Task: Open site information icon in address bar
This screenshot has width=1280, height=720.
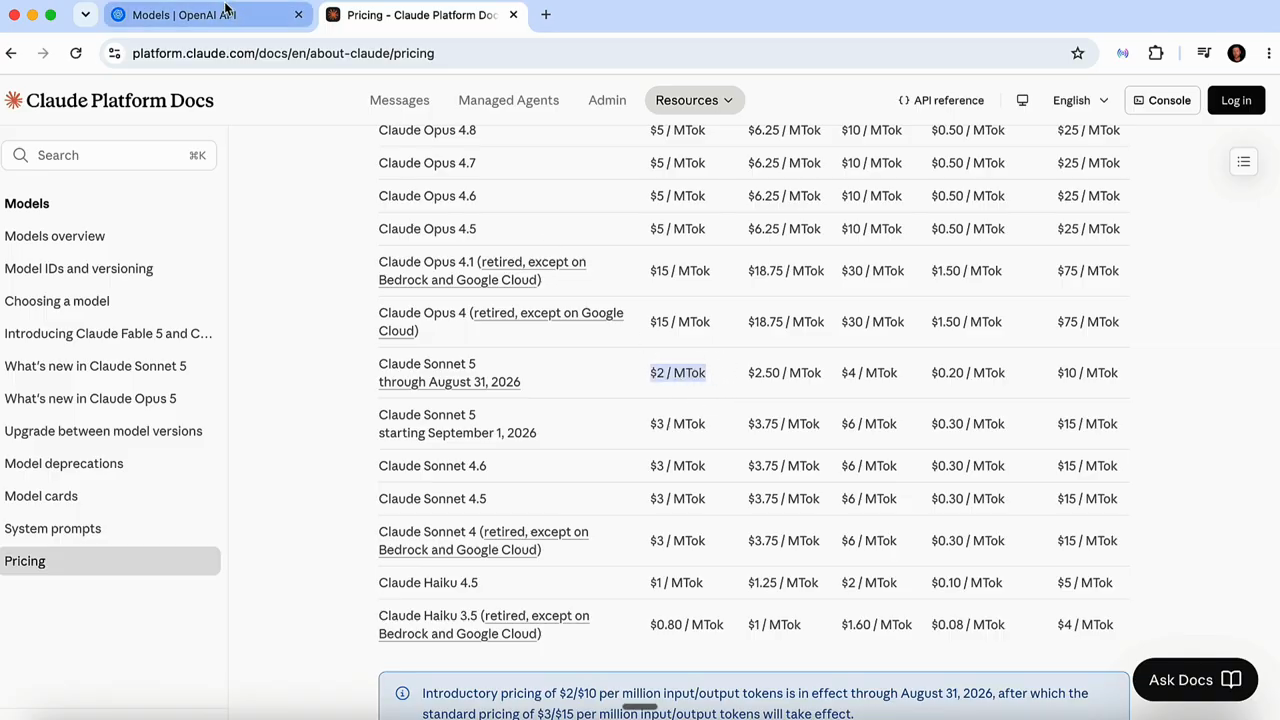Action: pos(114,53)
